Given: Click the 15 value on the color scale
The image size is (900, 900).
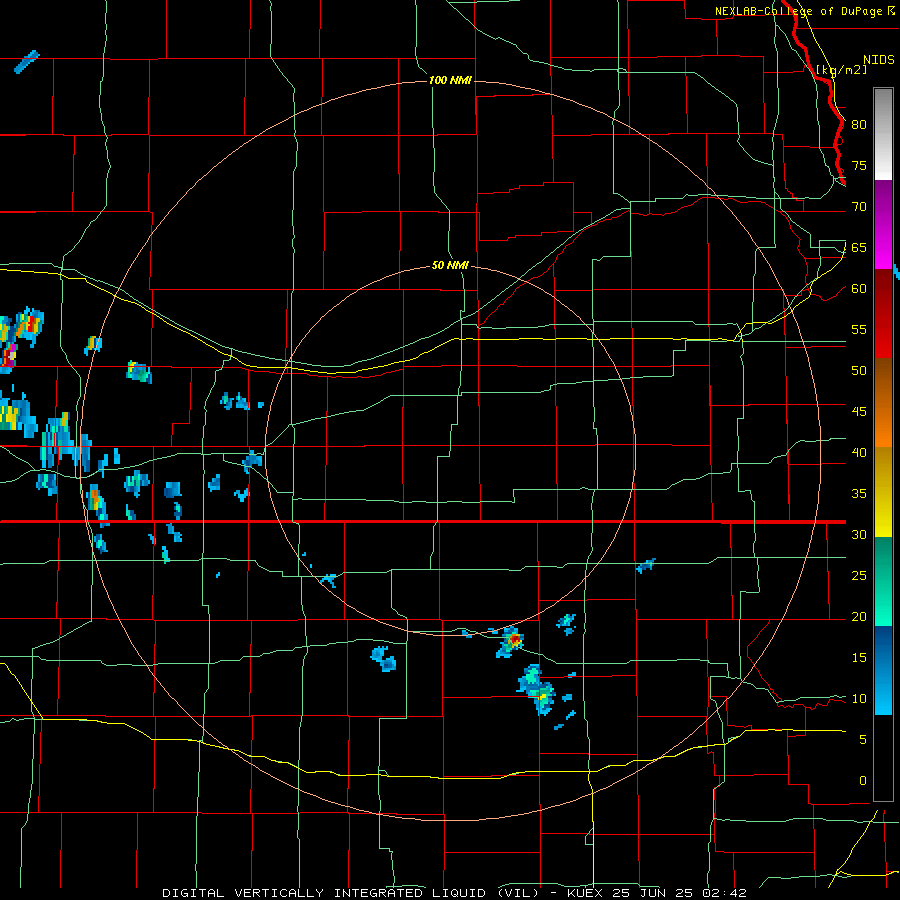Looking at the screenshot, I should tap(859, 657).
